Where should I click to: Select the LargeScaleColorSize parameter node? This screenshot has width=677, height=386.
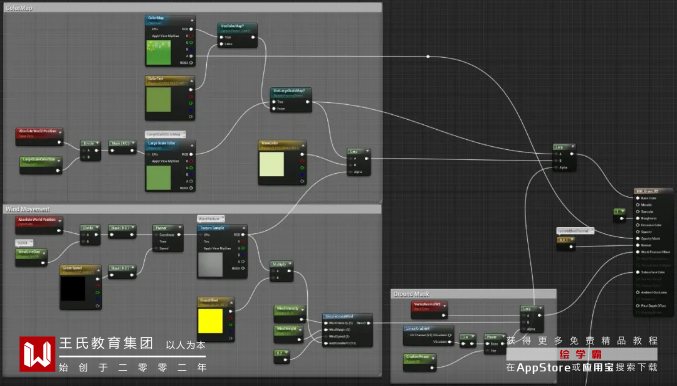[x=41, y=165]
